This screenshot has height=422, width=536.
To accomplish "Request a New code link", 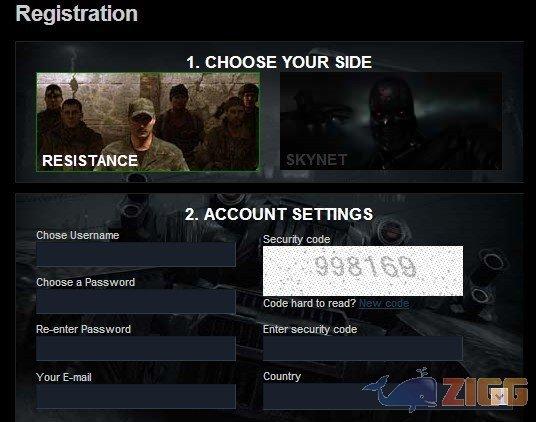I will [384, 303].
